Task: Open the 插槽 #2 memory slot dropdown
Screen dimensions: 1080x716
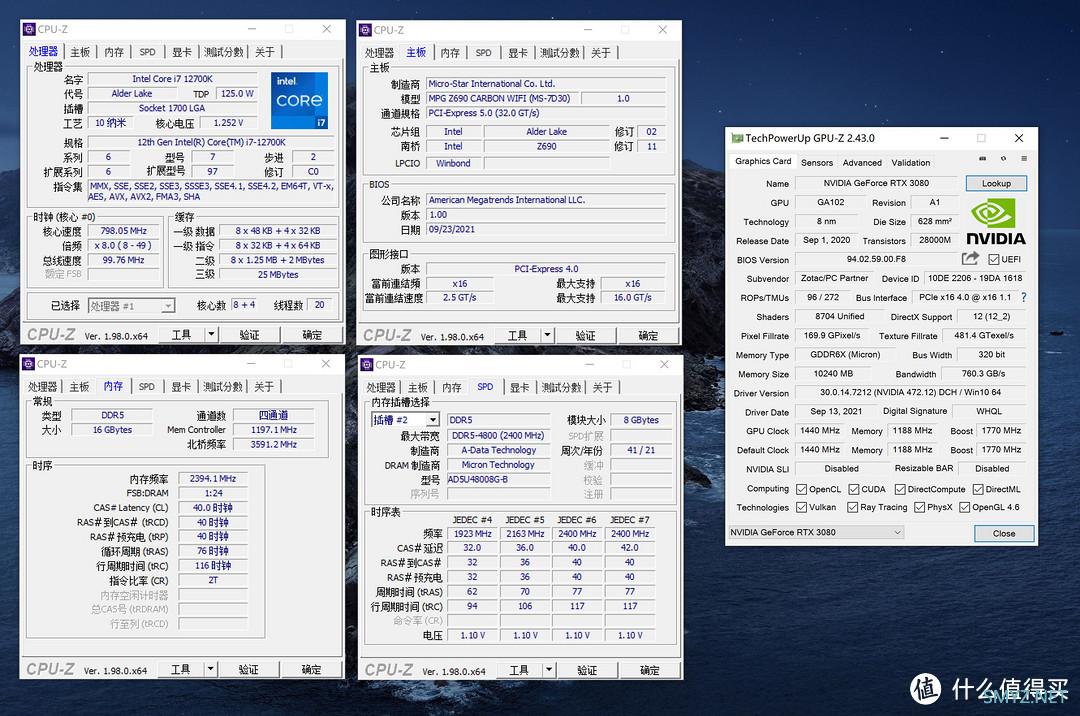Action: click(405, 420)
